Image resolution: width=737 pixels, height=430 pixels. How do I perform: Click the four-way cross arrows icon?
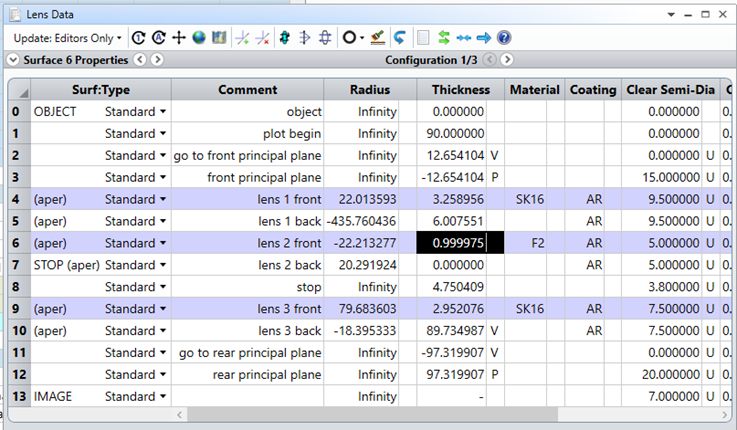point(179,38)
